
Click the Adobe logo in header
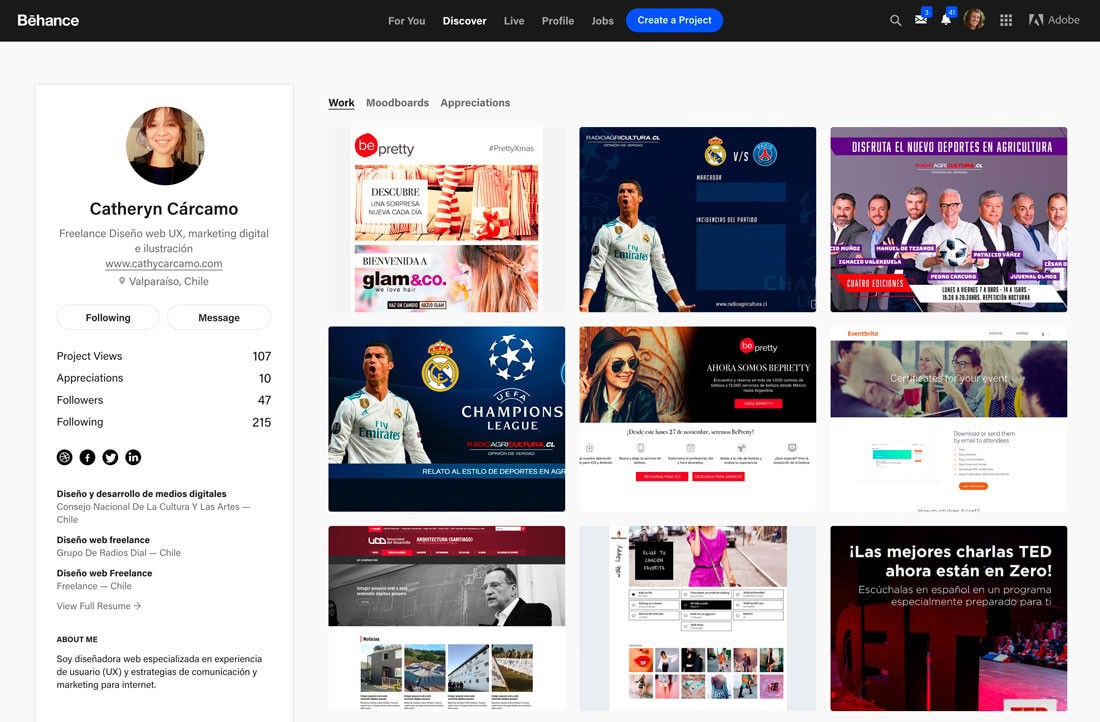(1054, 20)
